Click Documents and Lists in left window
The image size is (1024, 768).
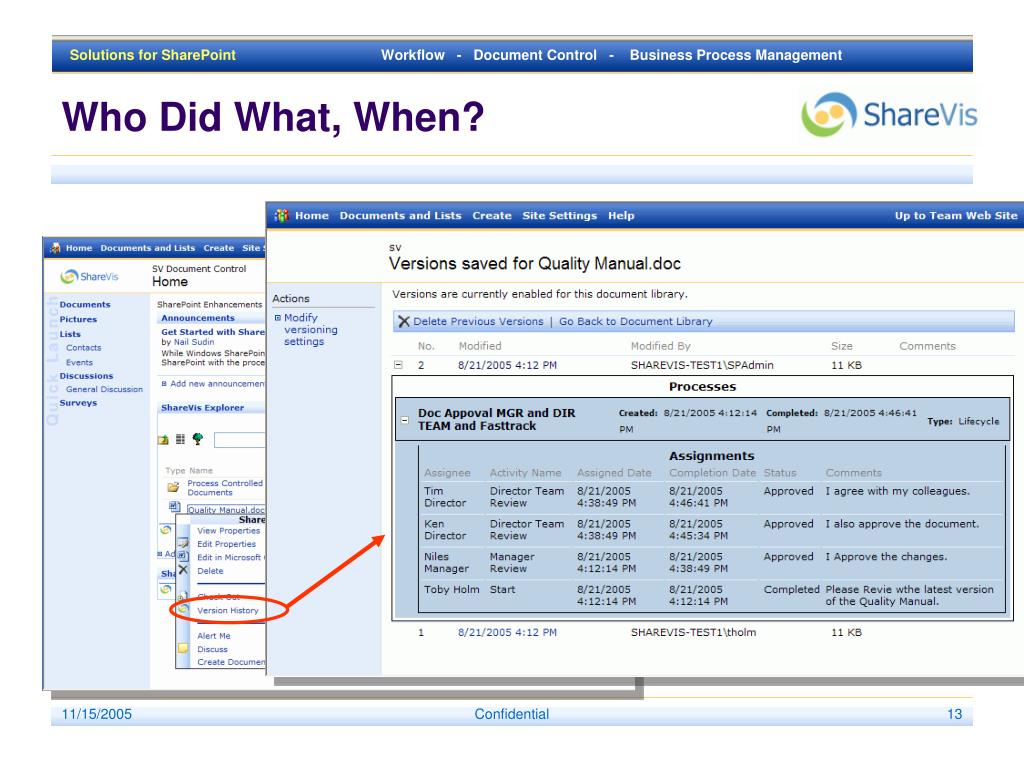[x=148, y=248]
